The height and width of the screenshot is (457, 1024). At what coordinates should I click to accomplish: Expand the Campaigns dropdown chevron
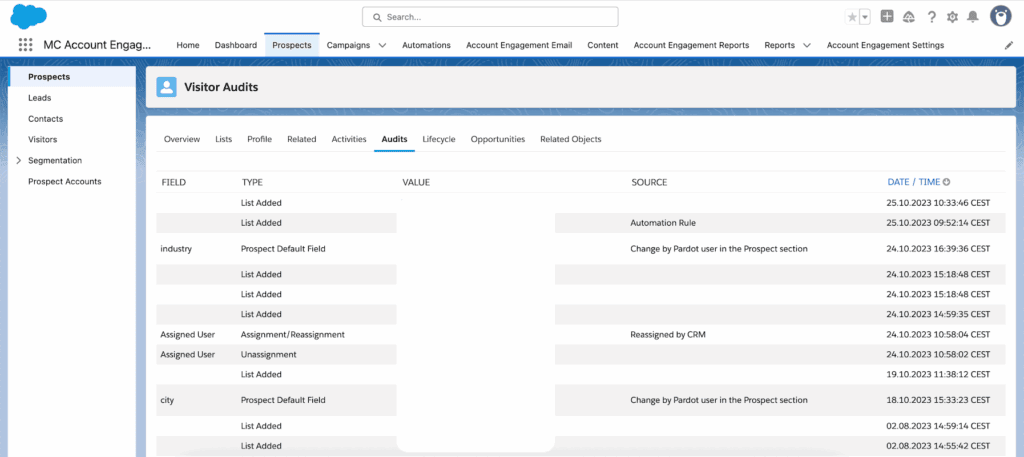tap(382, 46)
